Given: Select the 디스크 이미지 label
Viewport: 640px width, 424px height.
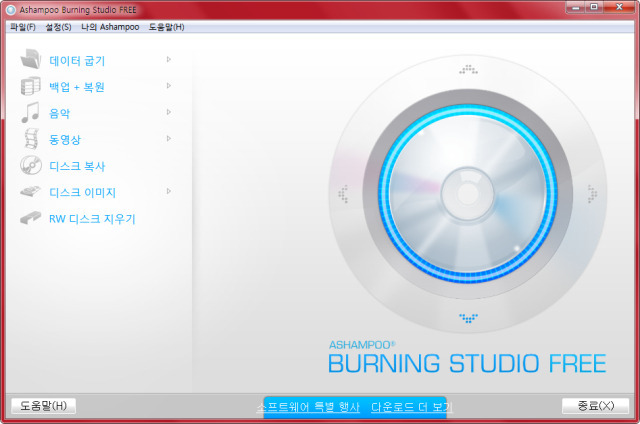Looking at the screenshot, I should click(x=82, y=192).
